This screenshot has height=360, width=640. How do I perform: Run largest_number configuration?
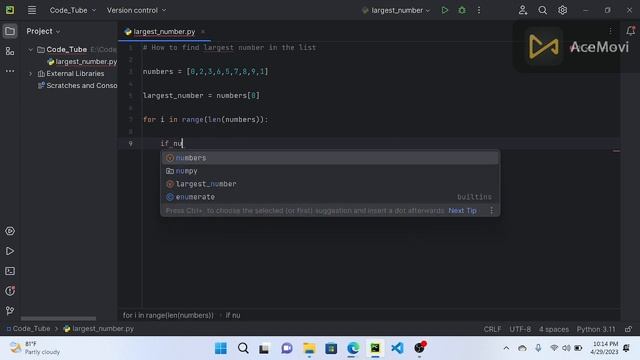click(444, 10)
